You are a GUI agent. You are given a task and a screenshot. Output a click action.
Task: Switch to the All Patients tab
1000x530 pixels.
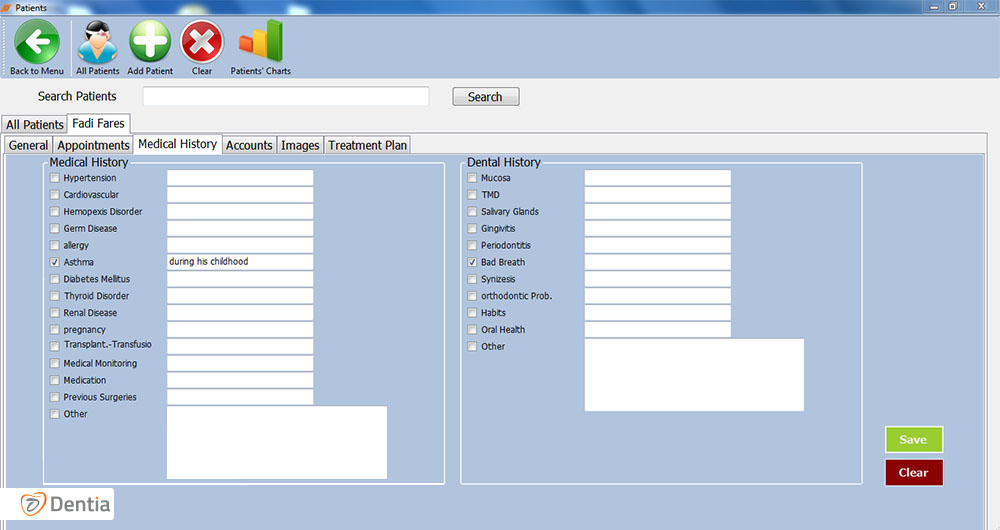coord(34,125)
